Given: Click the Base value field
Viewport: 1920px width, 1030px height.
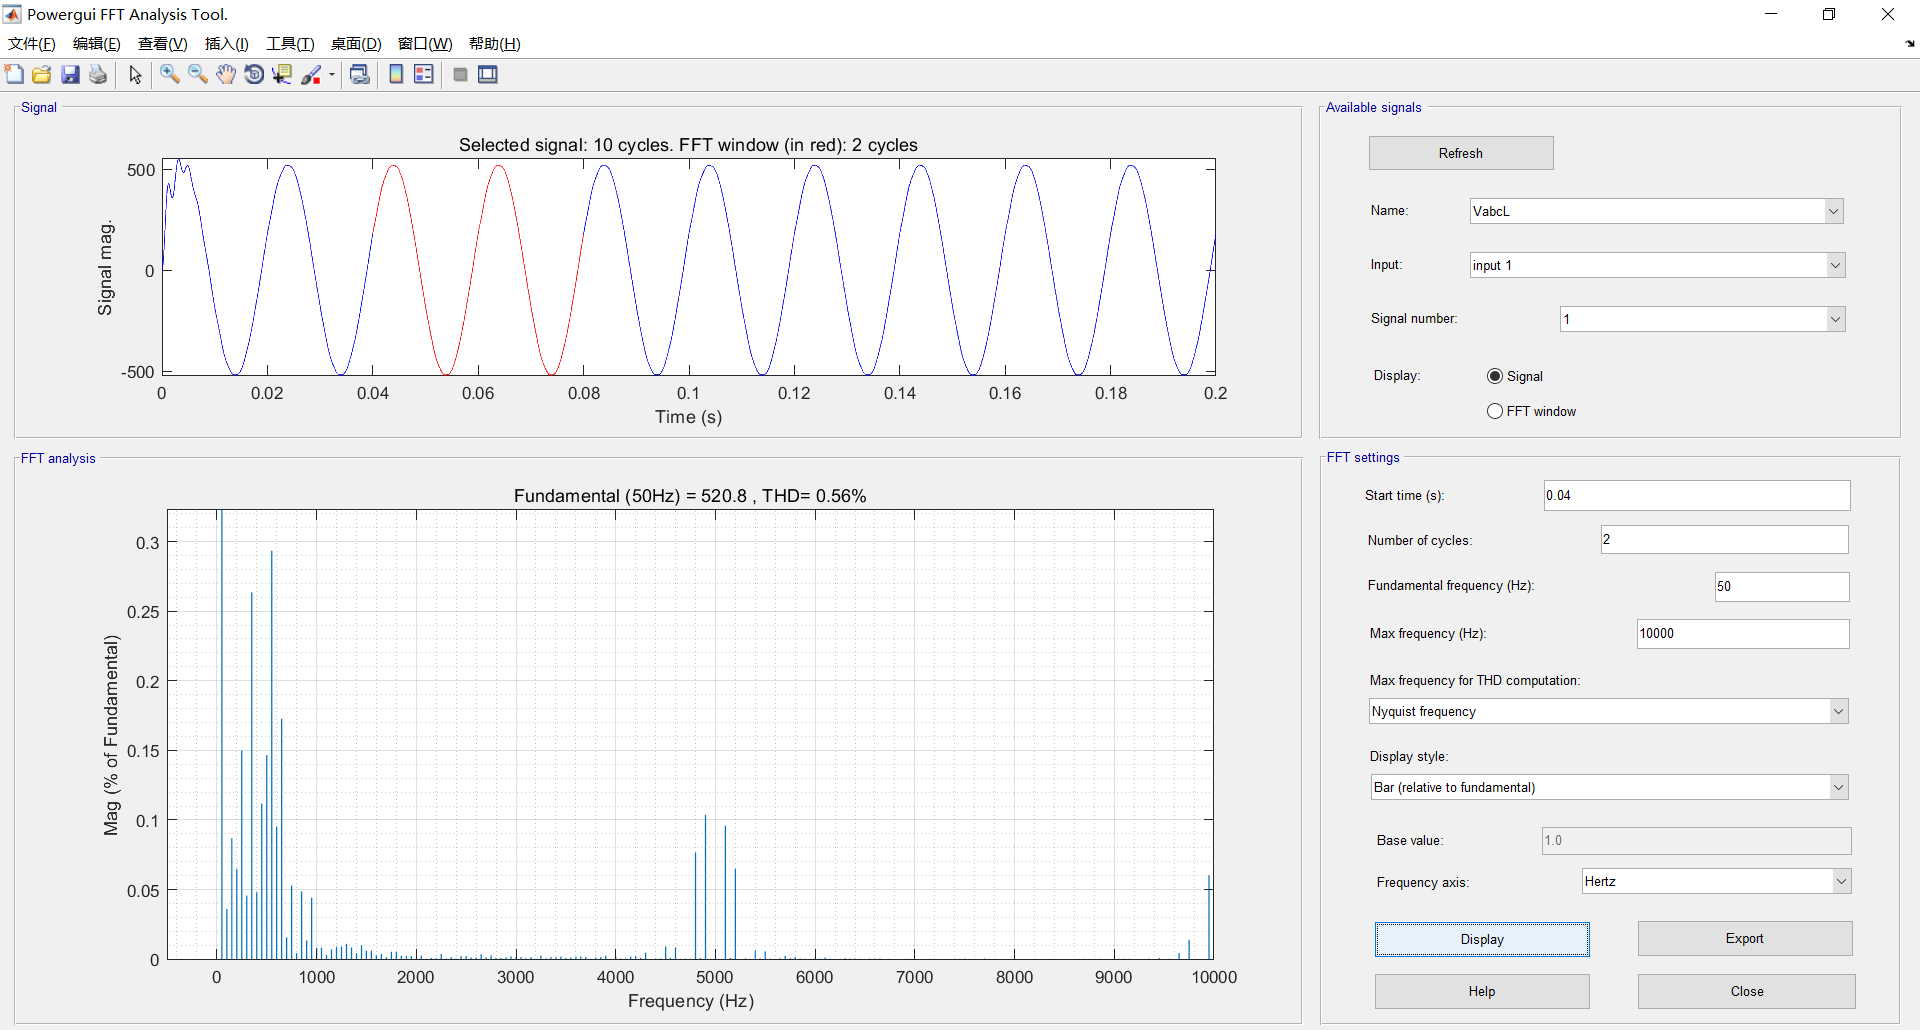Looking at the screenshot, I should point(1696,840).
